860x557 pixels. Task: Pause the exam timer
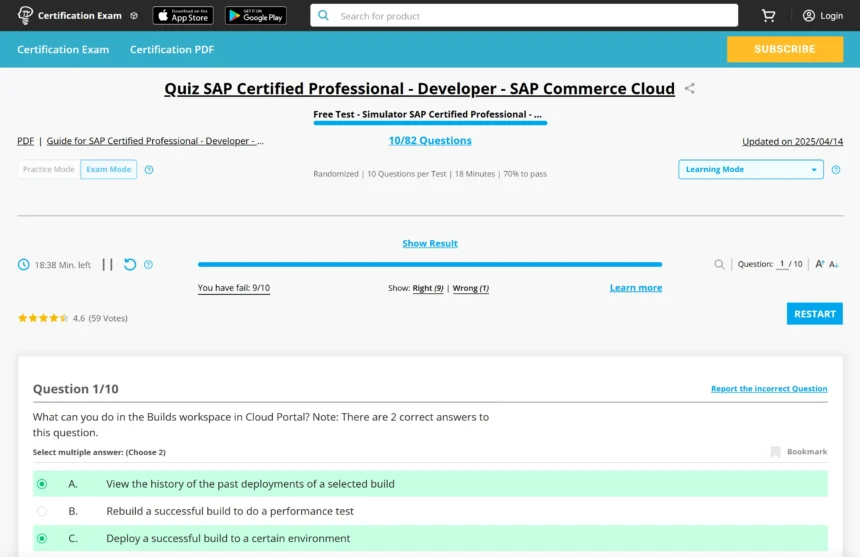pos(108,265)
